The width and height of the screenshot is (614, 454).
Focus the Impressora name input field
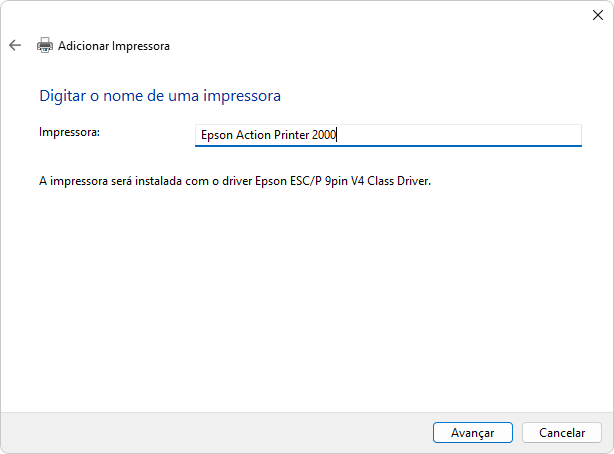(x=388, y=135)
